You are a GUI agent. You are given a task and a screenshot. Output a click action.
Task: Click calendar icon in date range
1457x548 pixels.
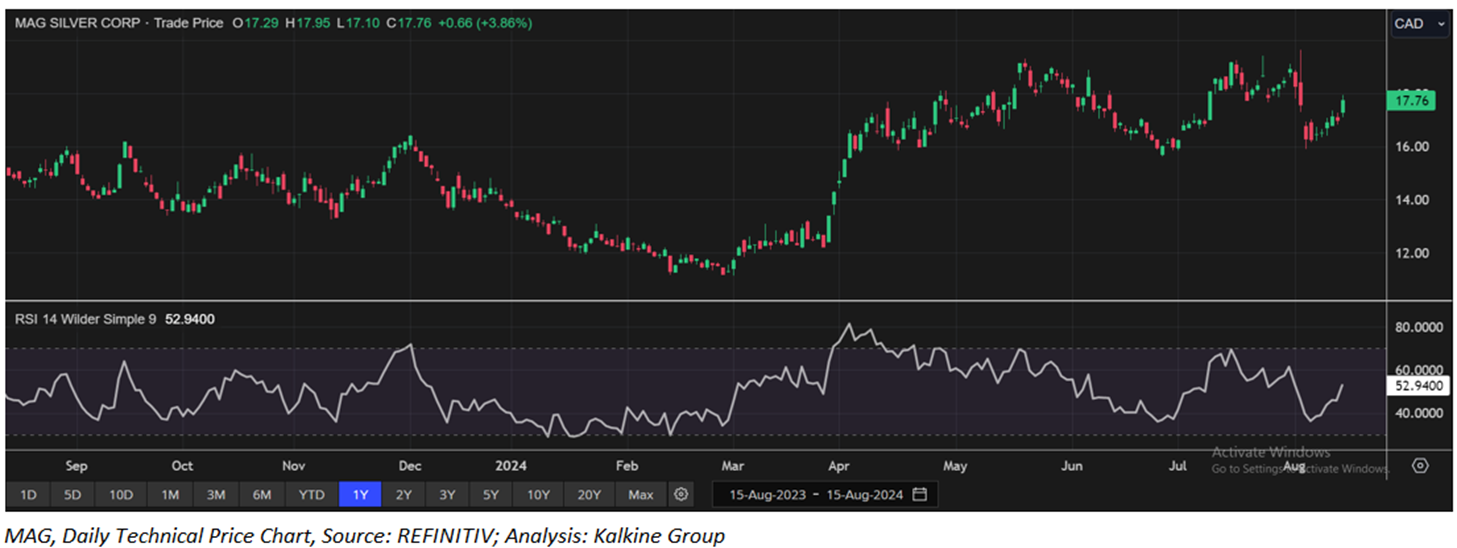tap(920, 494)
